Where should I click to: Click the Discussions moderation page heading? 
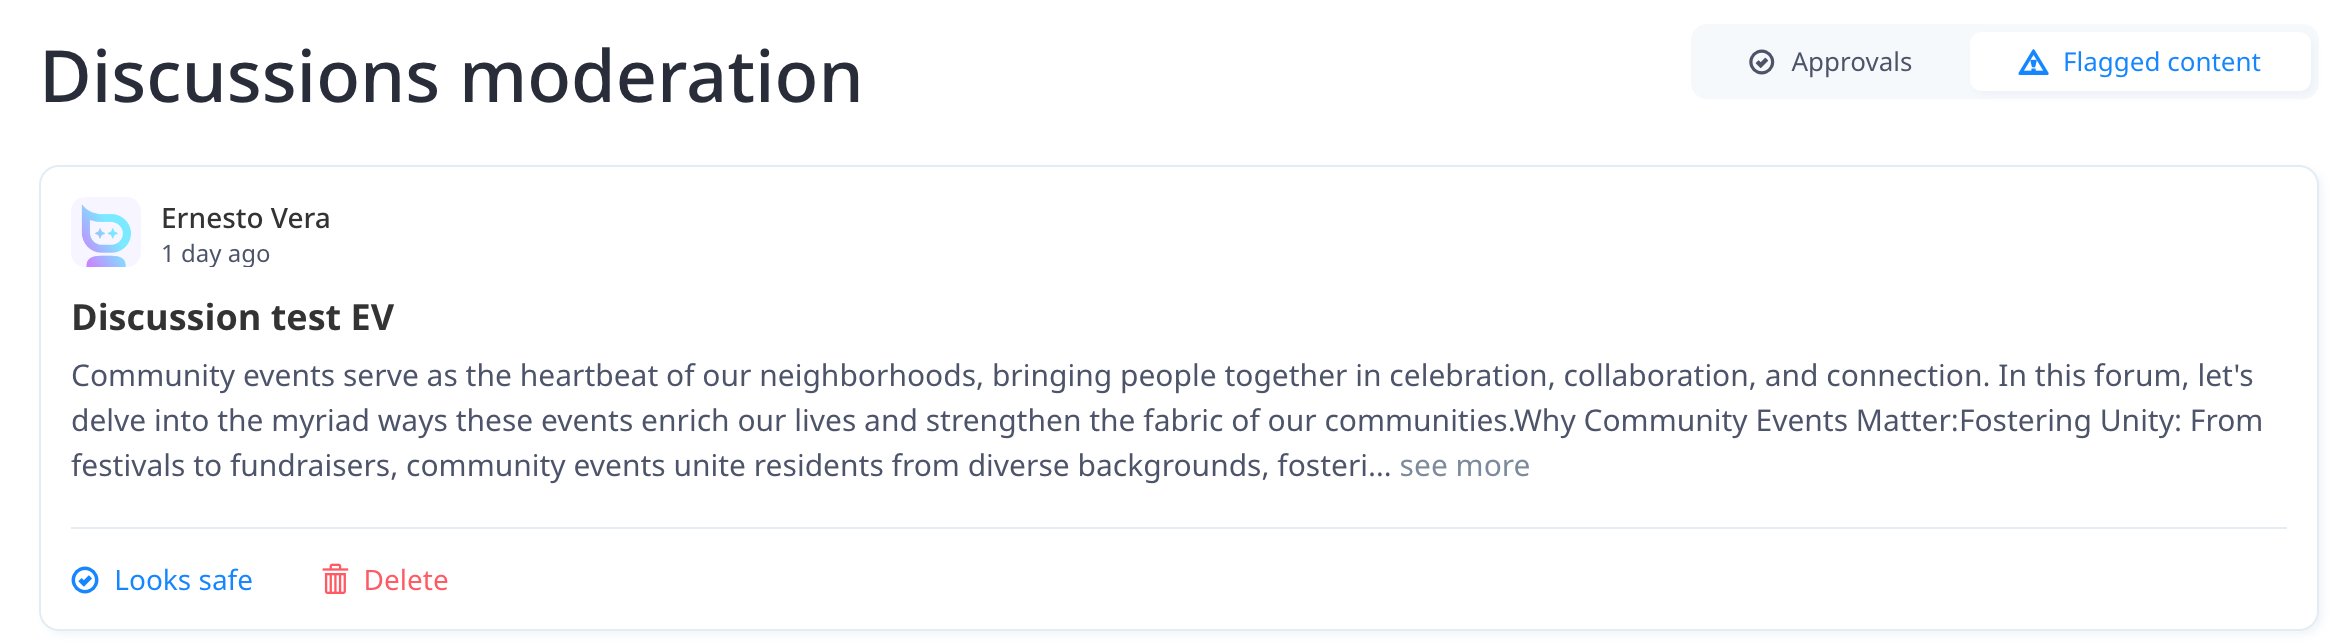click(452, 77)
